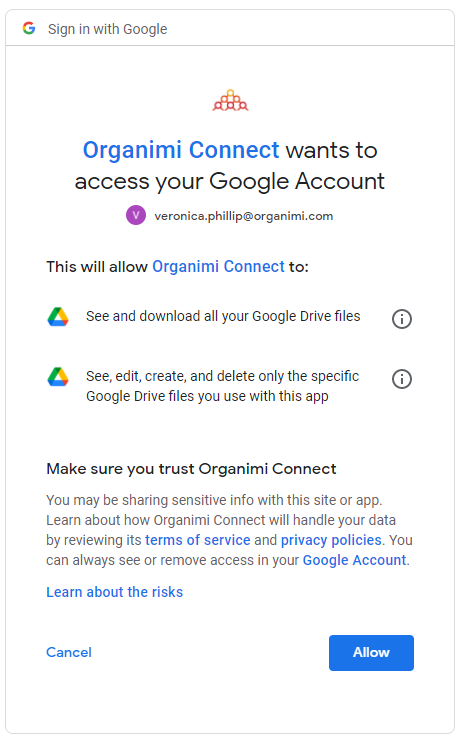Click the Organimi org-chart logo
Viewport: 461px width, 740px height.
click(x=230, y=100)
